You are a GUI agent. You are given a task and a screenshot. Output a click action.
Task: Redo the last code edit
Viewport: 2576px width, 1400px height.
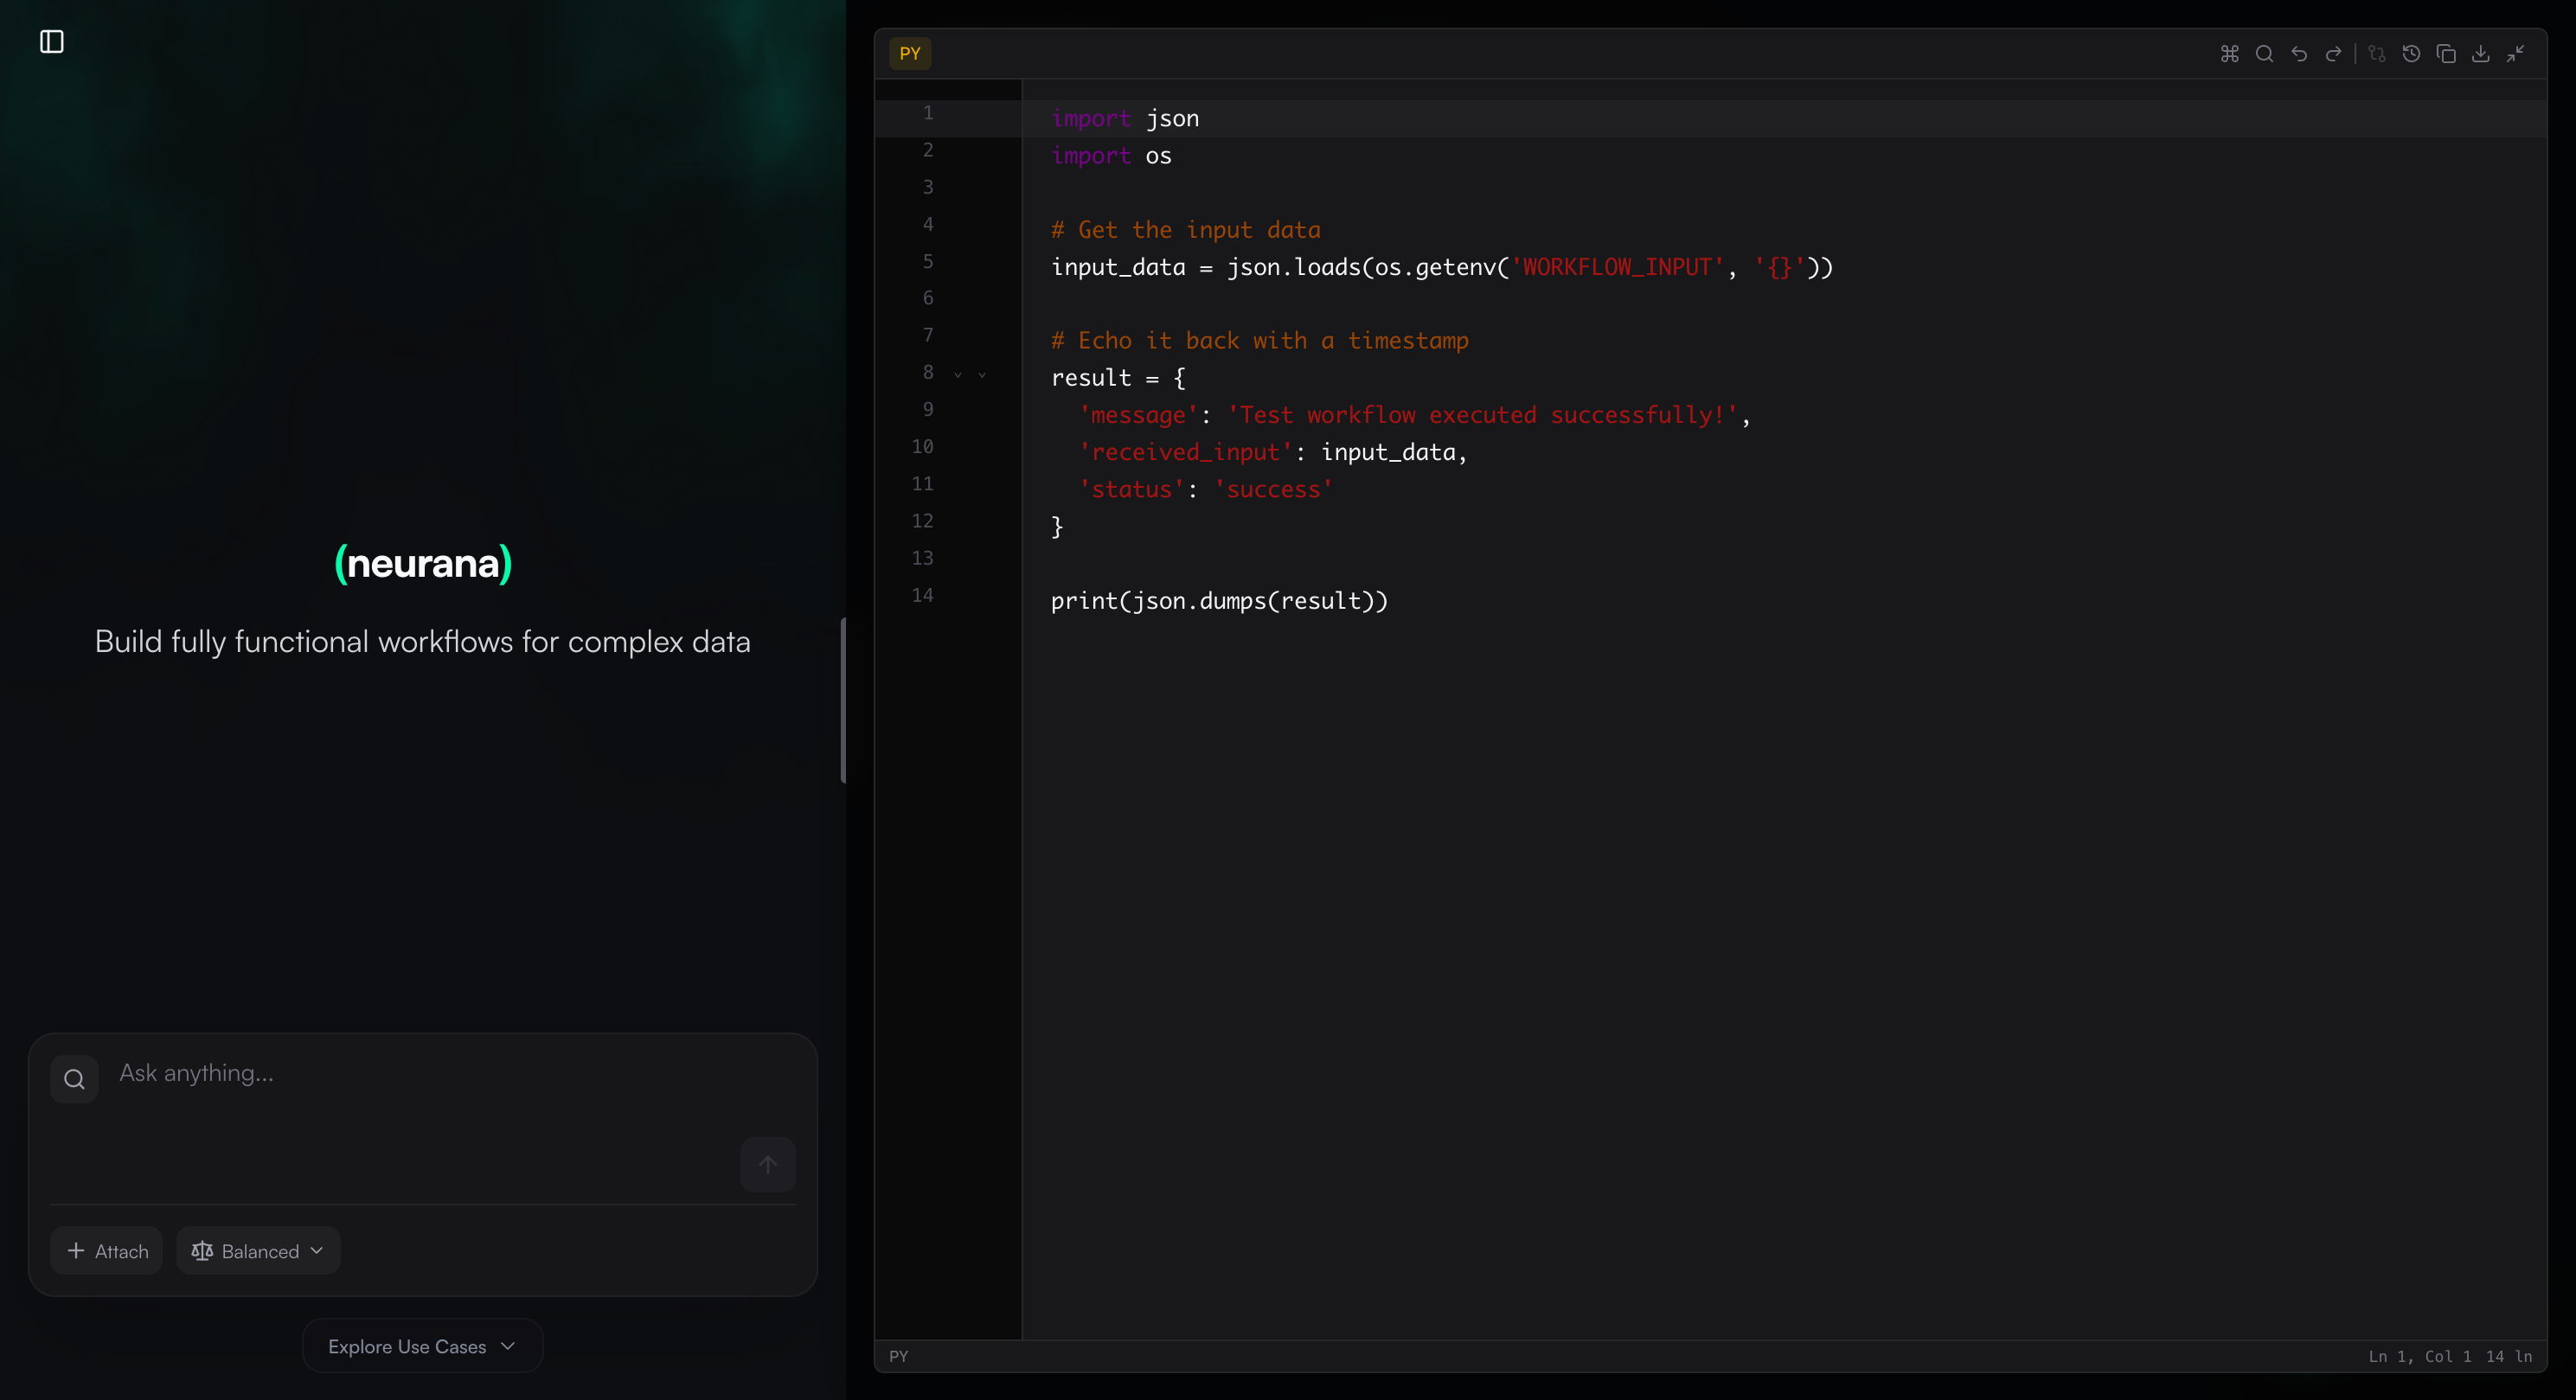coord(2334,54)
